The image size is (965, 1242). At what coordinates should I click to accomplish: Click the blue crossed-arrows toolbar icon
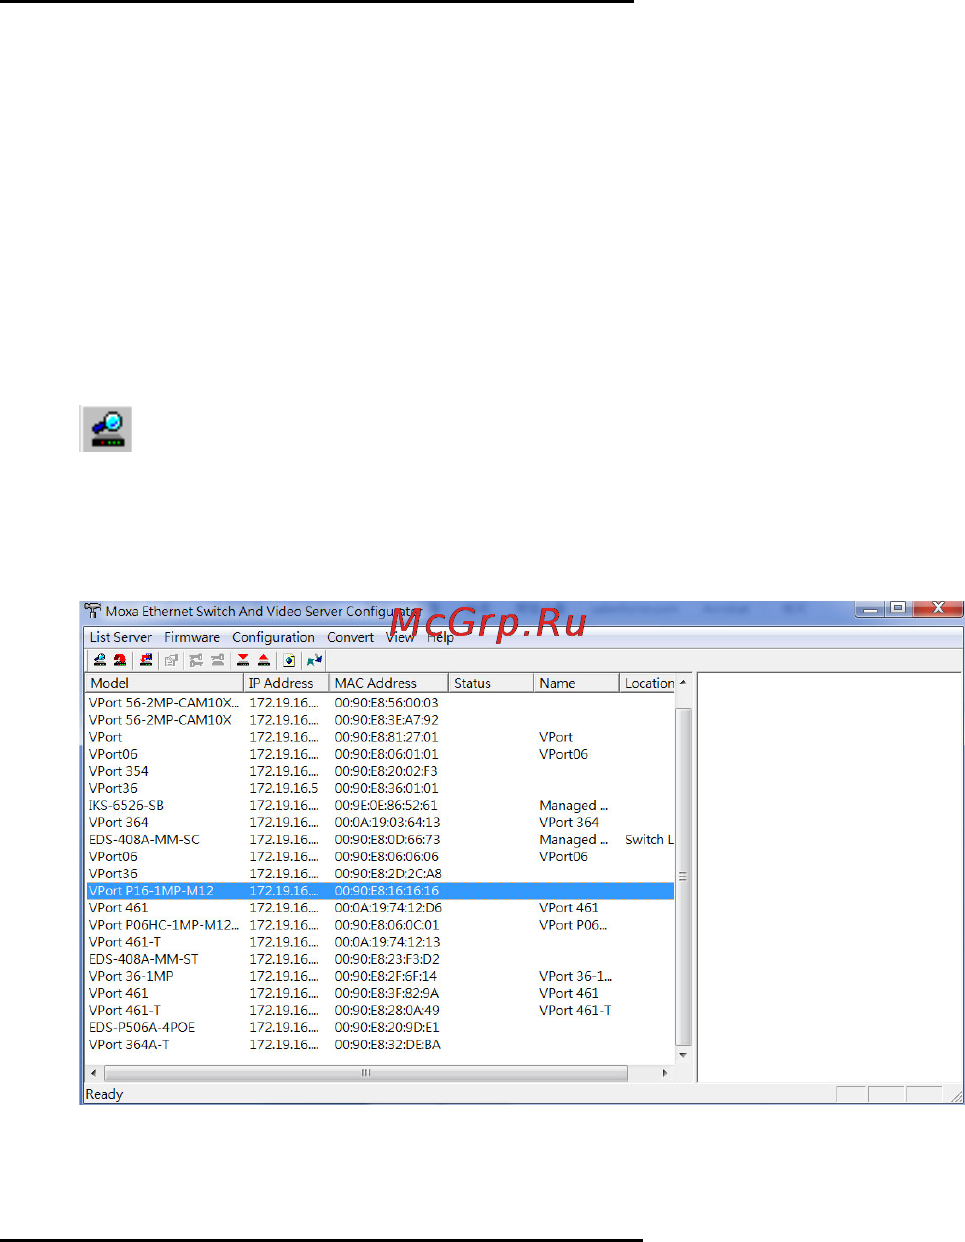point(315,660)
